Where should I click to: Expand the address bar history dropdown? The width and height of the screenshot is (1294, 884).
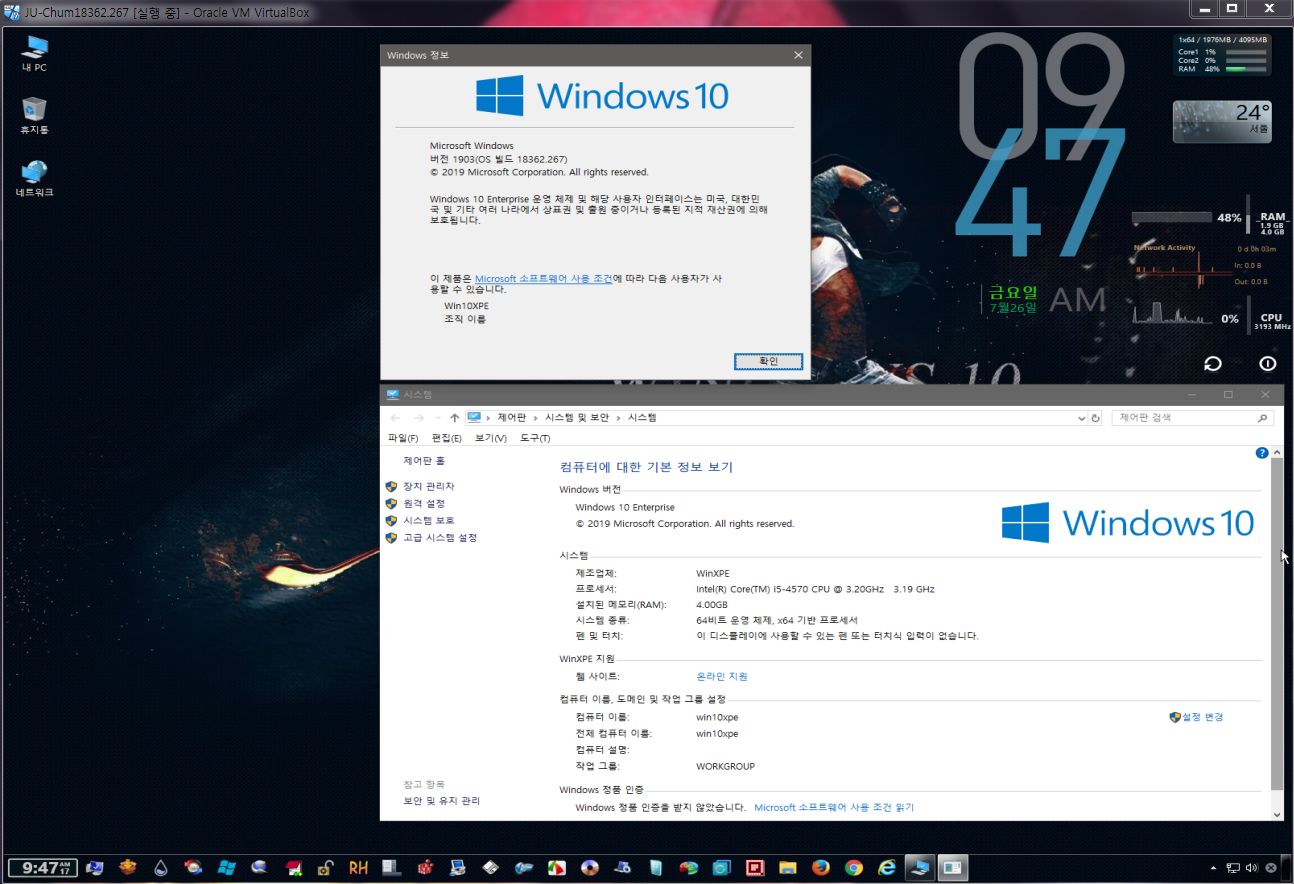point(1081,418)
